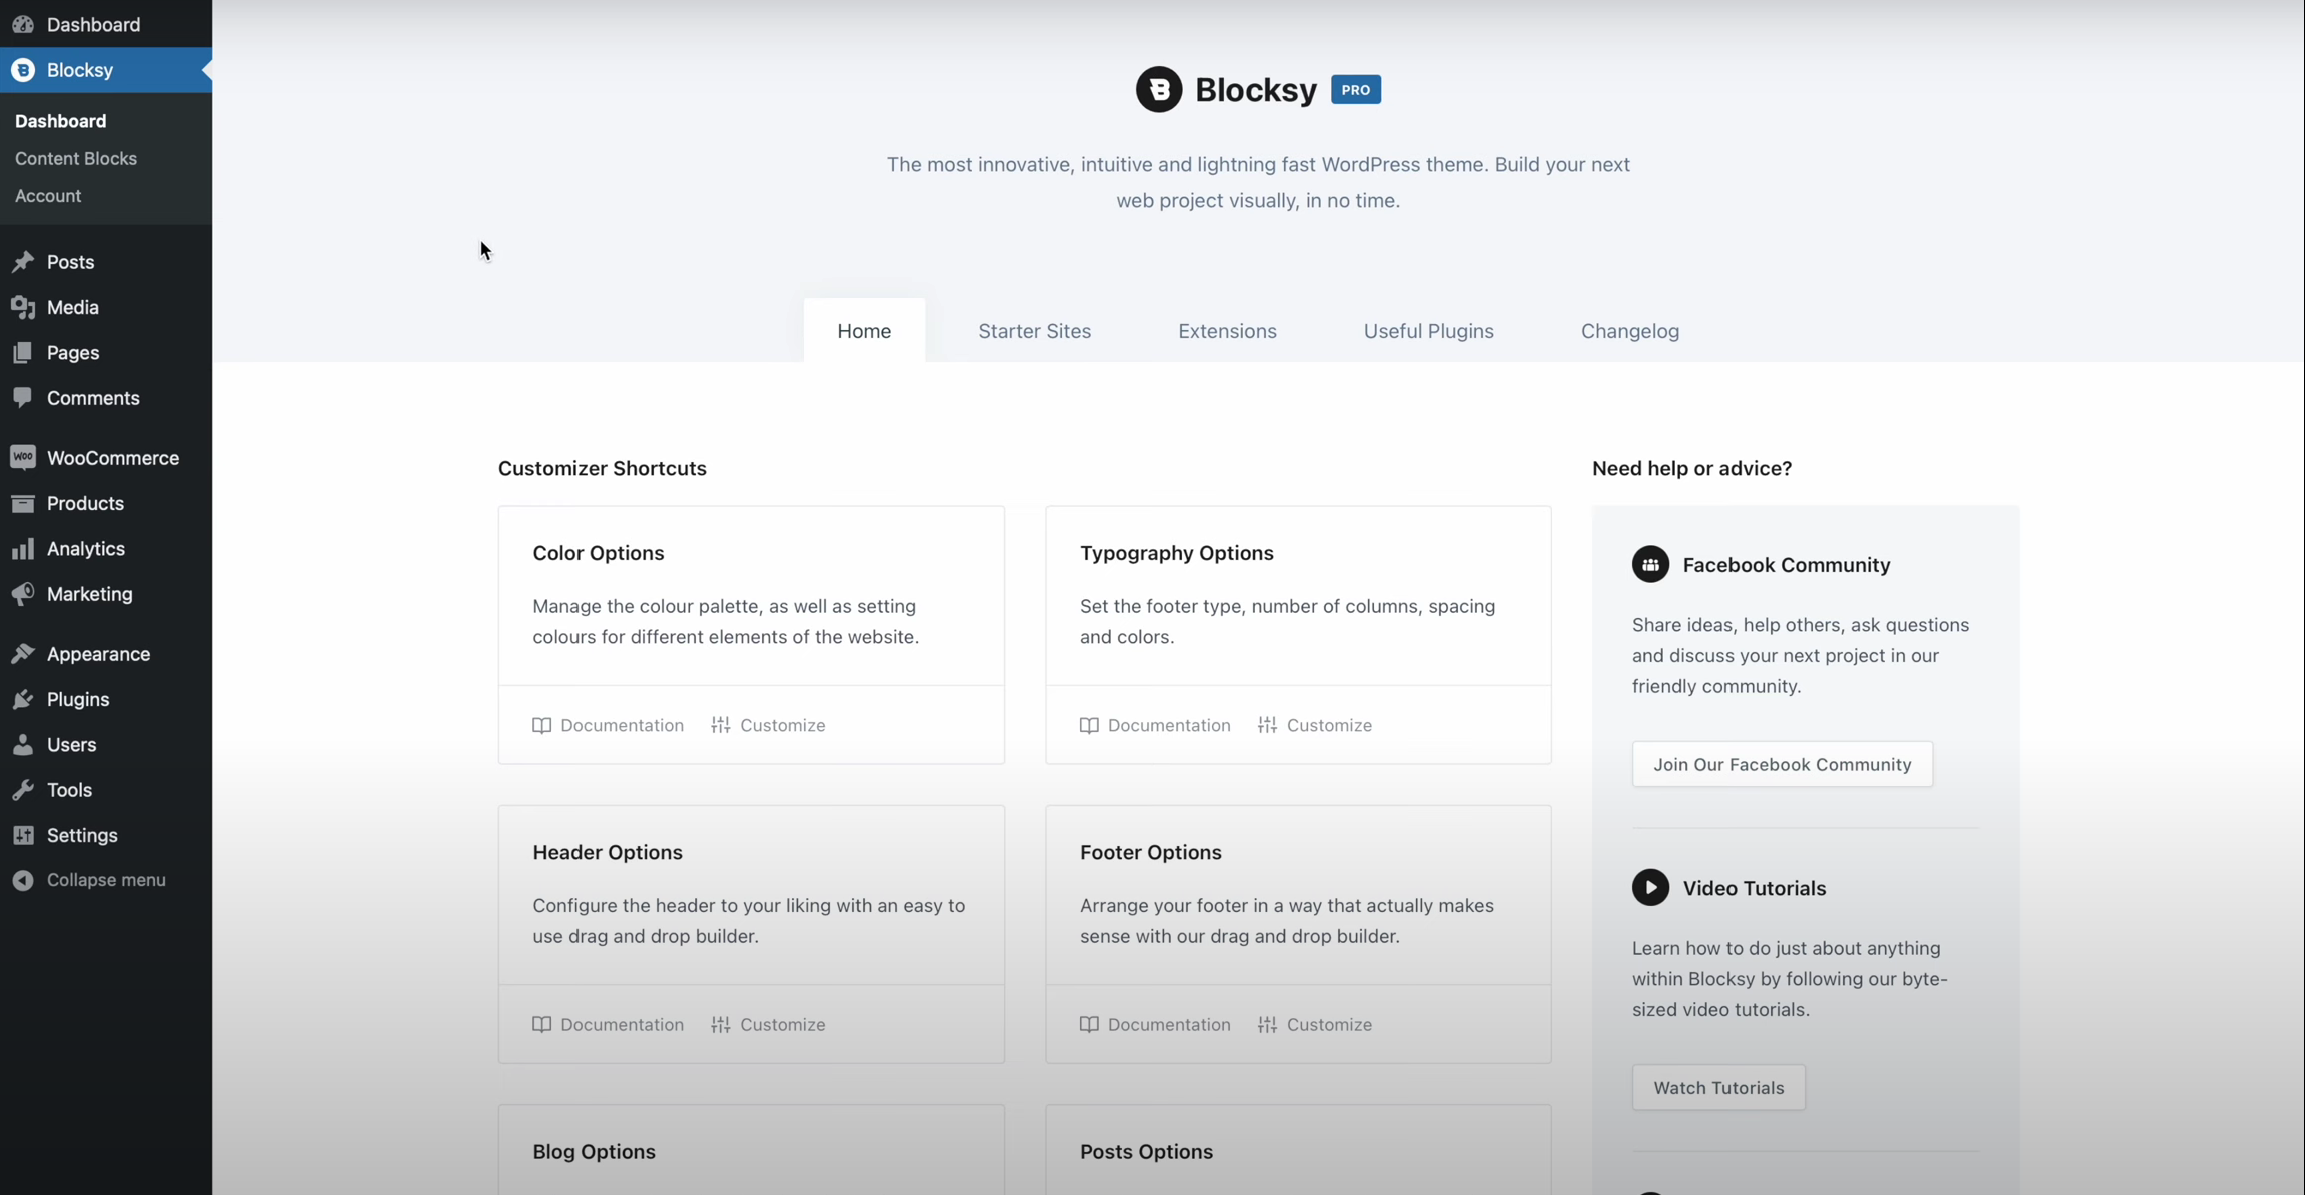Click the Marketing megaphone icon
This screenshot has height=1195, width=2305.
coord(23,593)
